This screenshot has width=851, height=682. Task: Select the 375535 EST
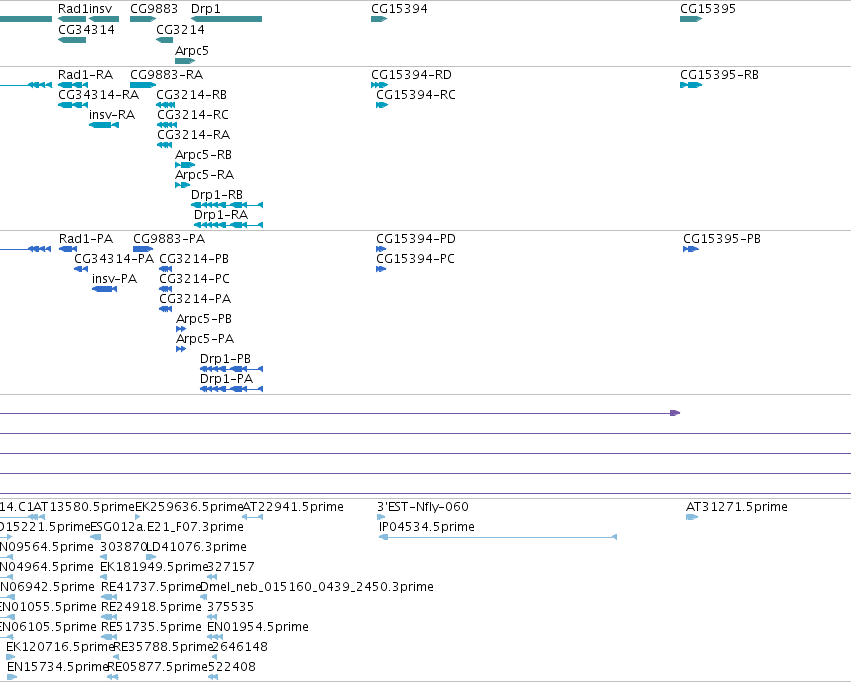click(231, 607)
